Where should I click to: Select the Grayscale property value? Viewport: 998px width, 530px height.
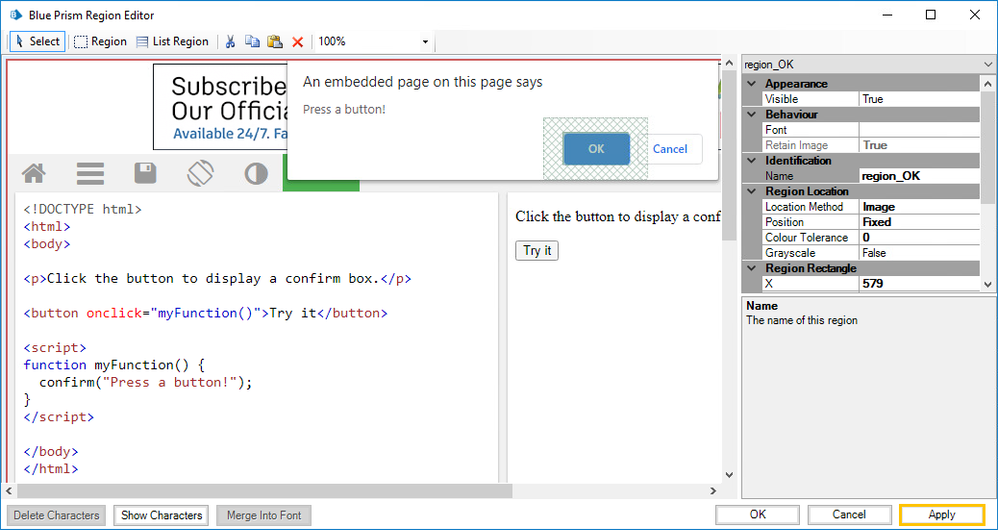tap(919, 253)
